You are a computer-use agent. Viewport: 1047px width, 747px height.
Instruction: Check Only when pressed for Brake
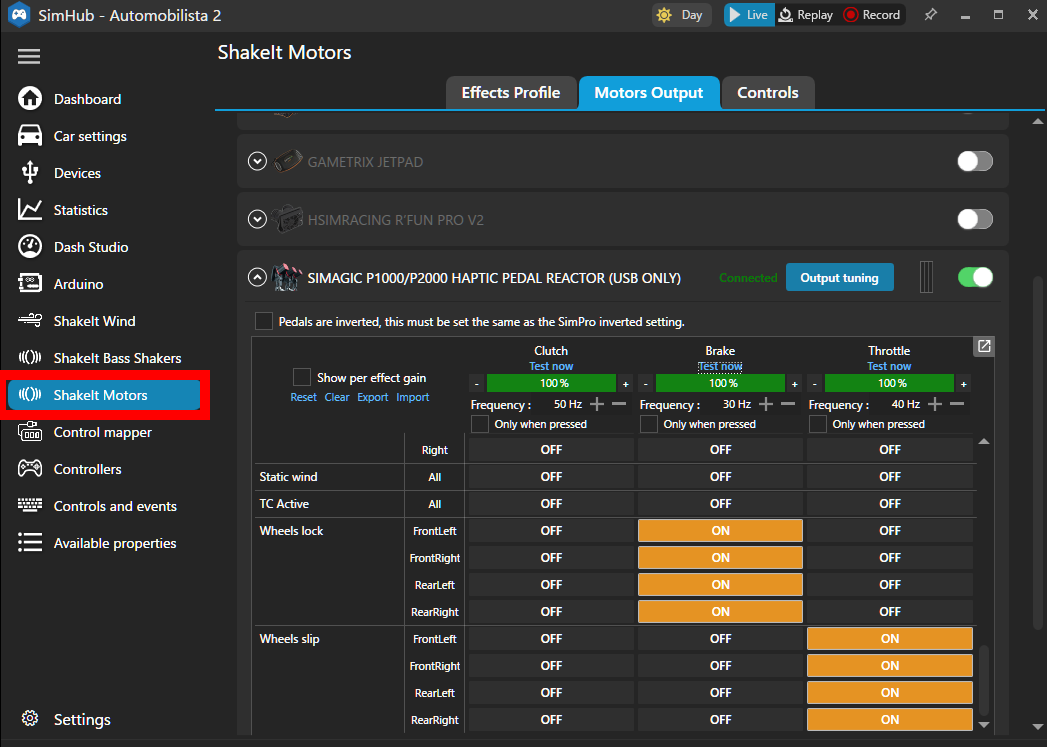(648, 424)
